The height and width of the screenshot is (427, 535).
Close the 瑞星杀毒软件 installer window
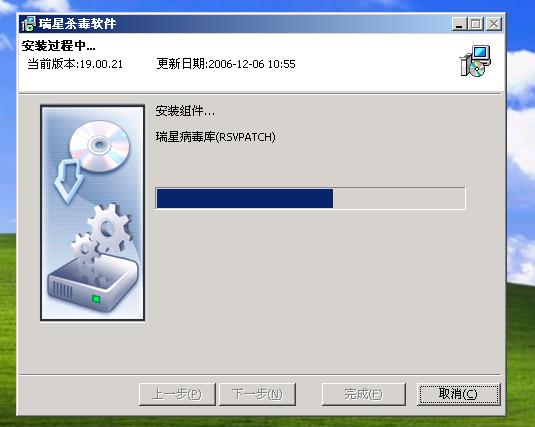click(x=493, y=24)
